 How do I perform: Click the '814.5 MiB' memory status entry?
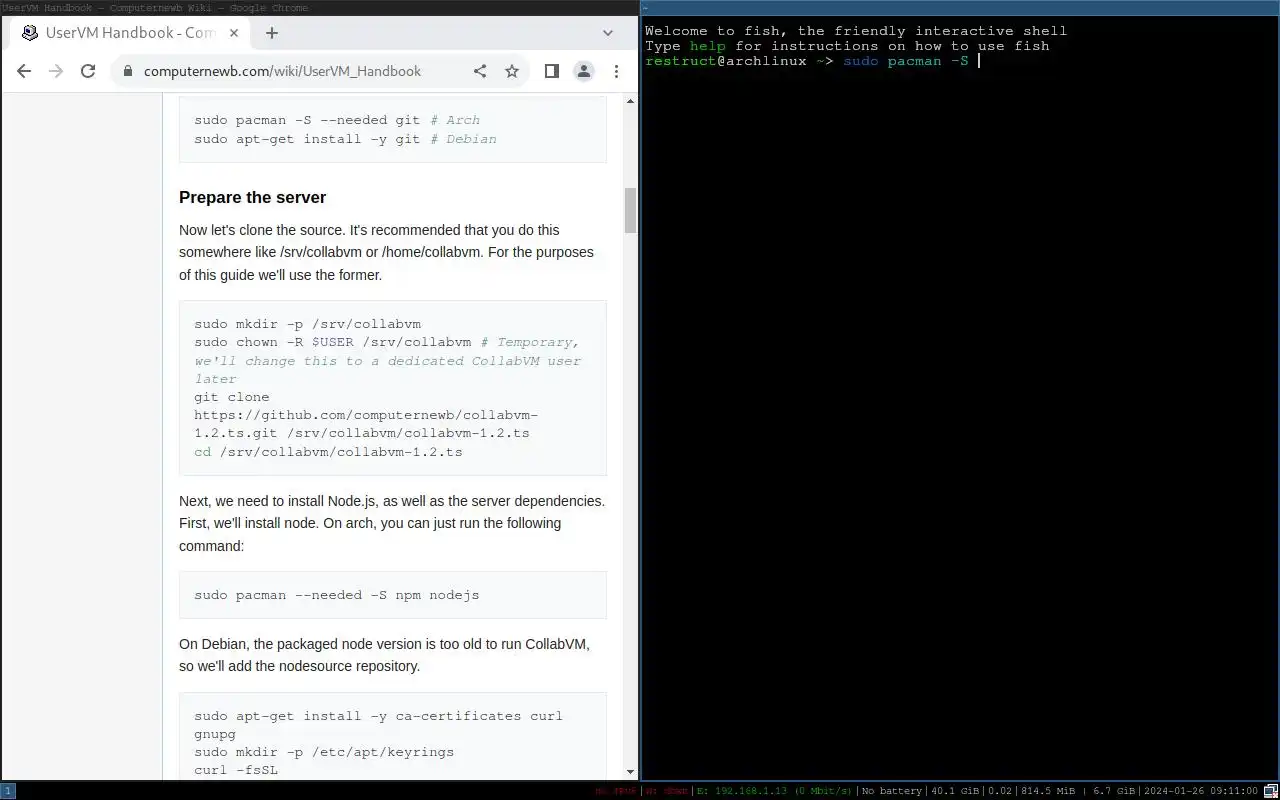pyautogui.click(x=1047, y=791)
